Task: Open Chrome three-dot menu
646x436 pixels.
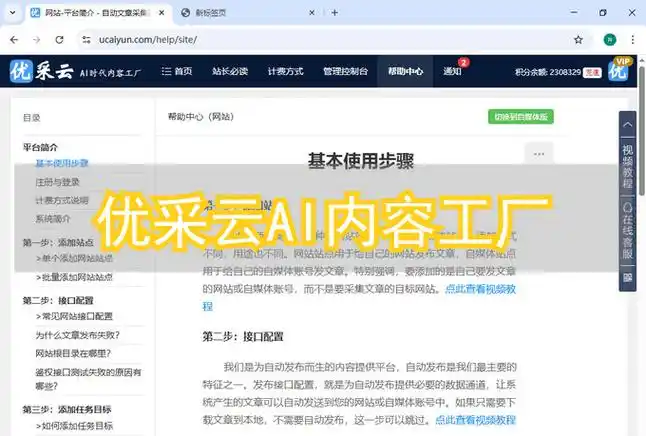Action: pos(632,40)
